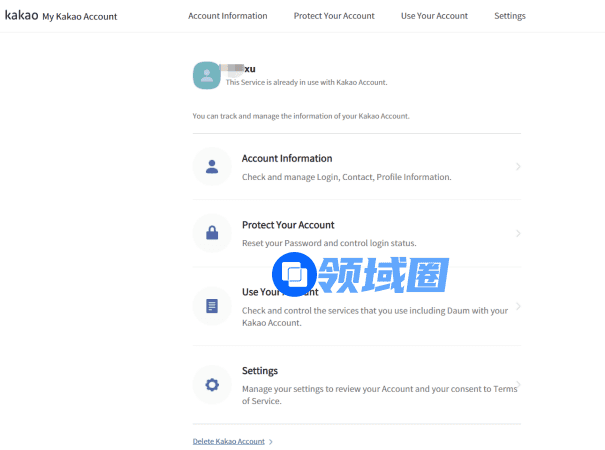Click the chevron on the Settings row
Image resolution: width=605 pixels, height=450 pixels.
[518, 385]
